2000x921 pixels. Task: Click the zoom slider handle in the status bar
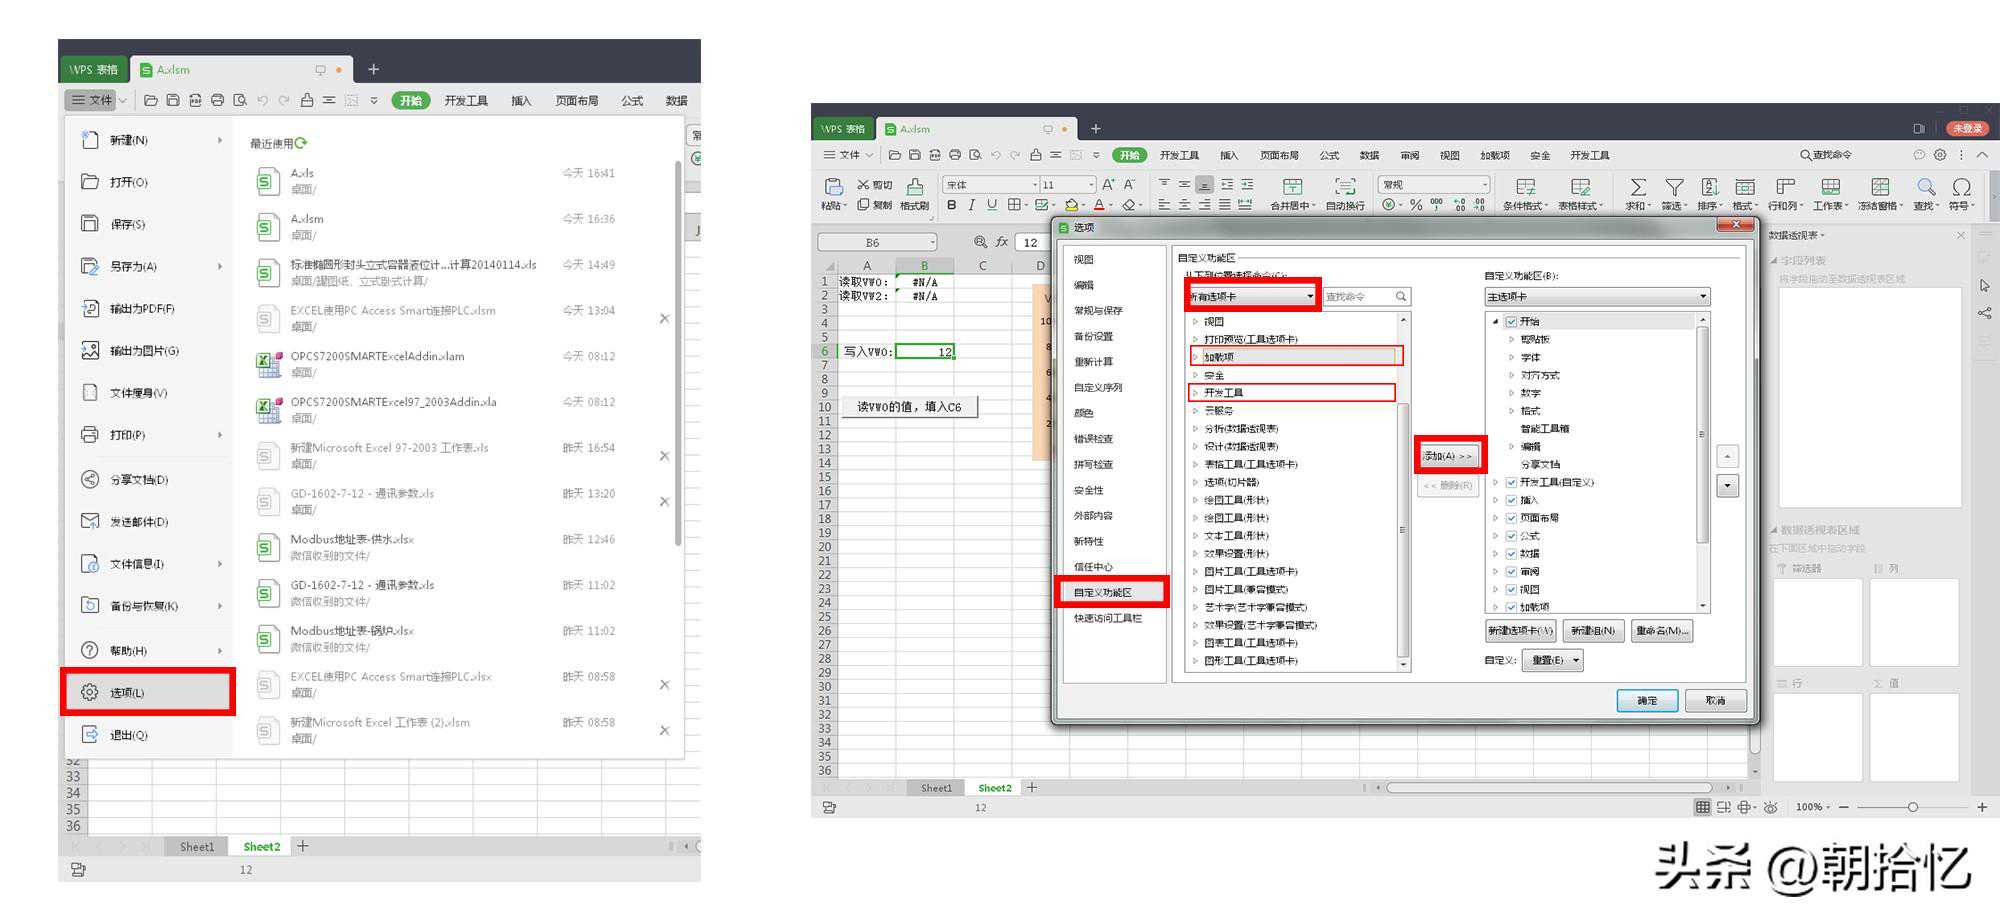1912,807
